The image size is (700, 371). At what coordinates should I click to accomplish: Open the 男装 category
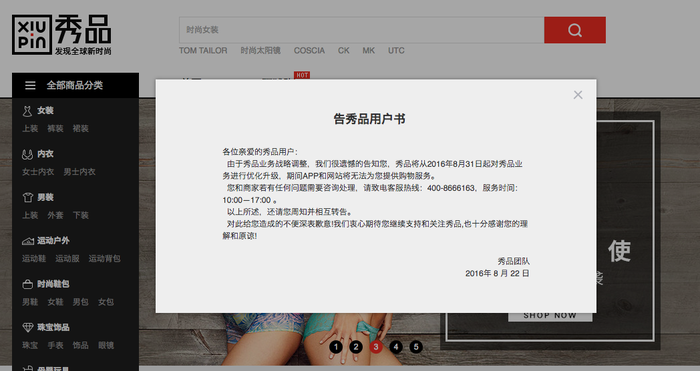[x=46, y=197]
